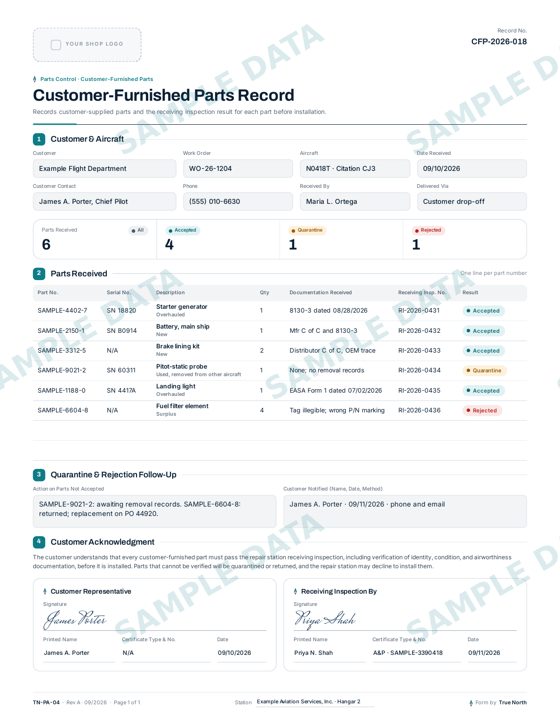560x725 pixels.
Task: Click customer representative date 09/10/2026
Action: [x=234, y=653]
